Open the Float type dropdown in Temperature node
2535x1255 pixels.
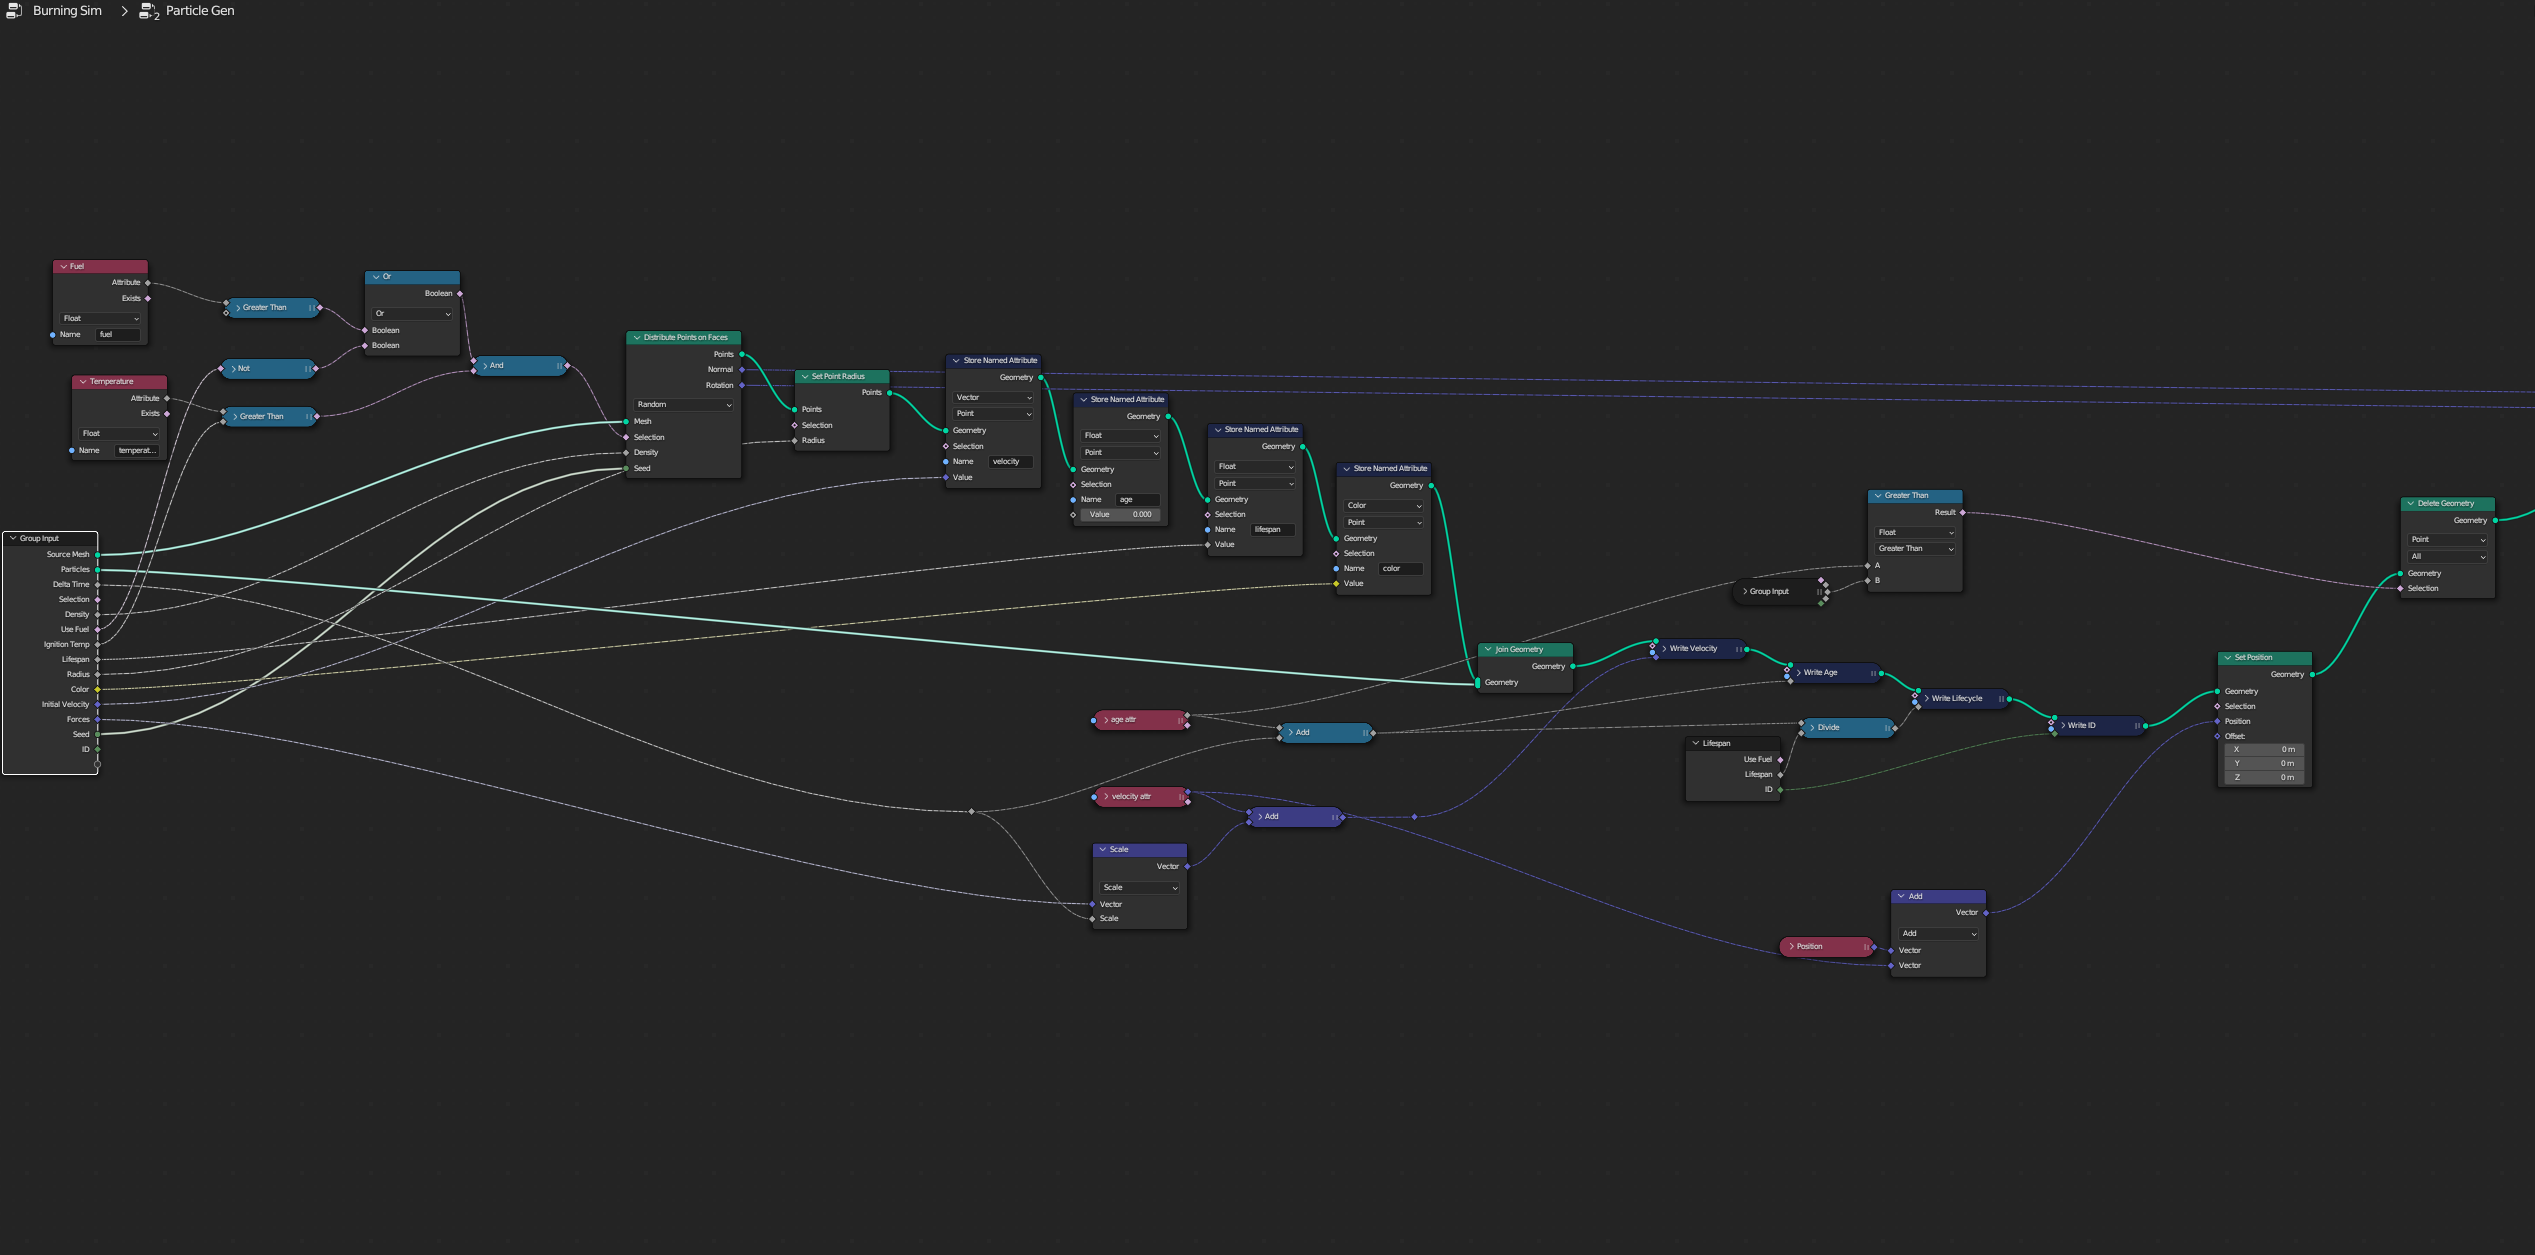click(x=120, y=434)
